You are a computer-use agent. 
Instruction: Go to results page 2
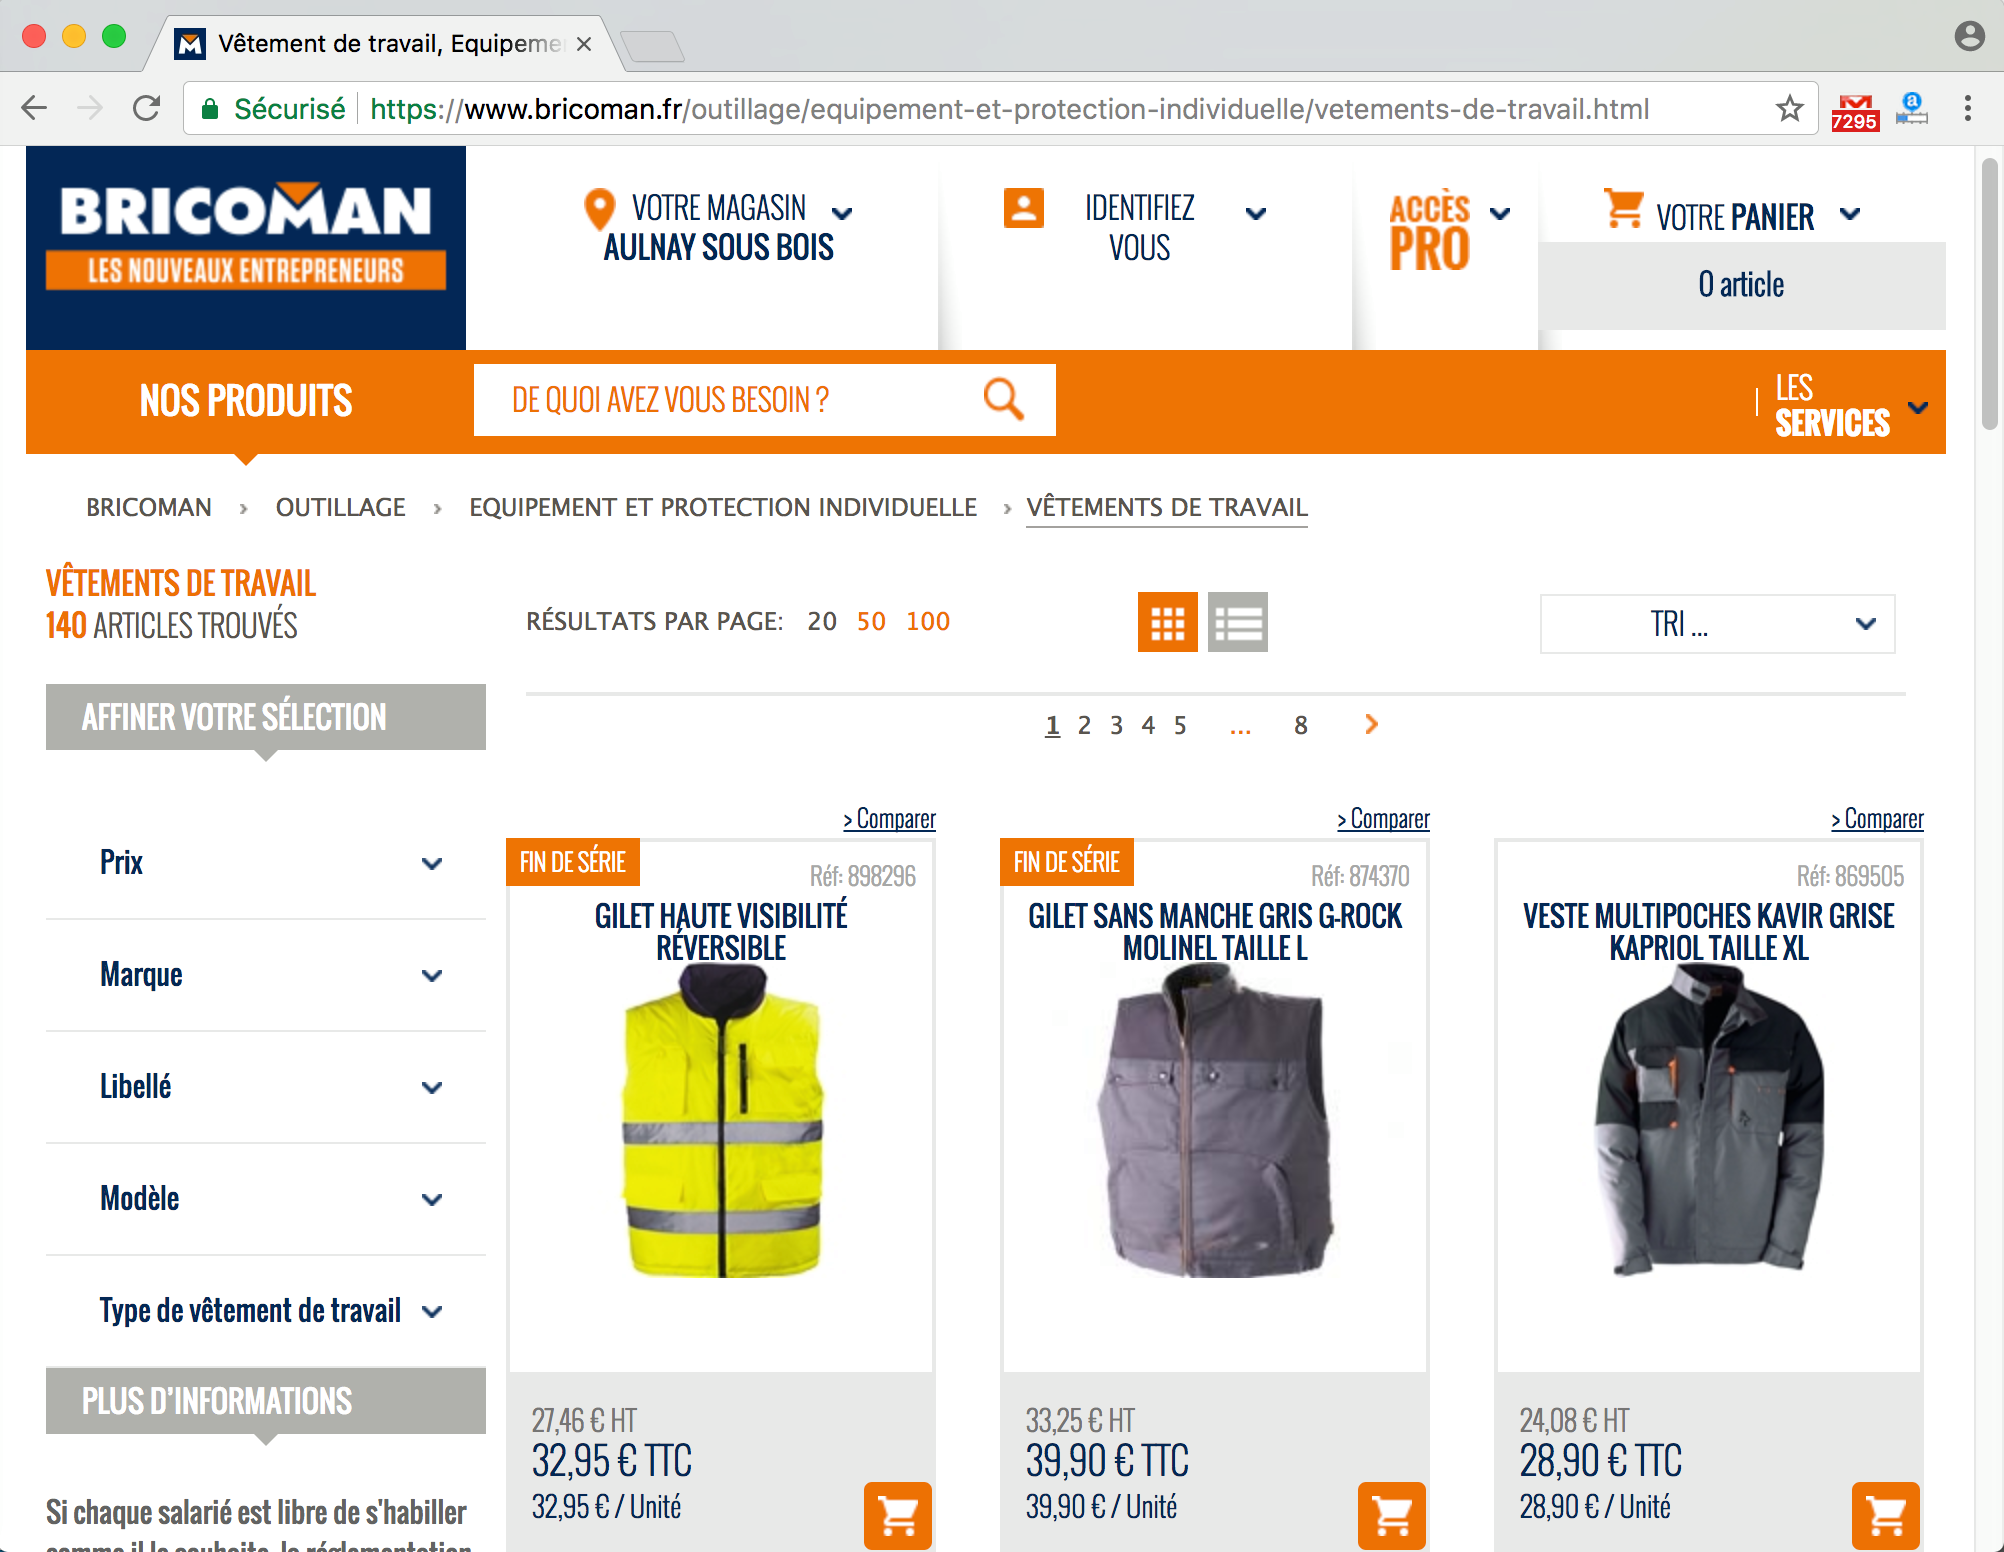(x=1084, y=725)
